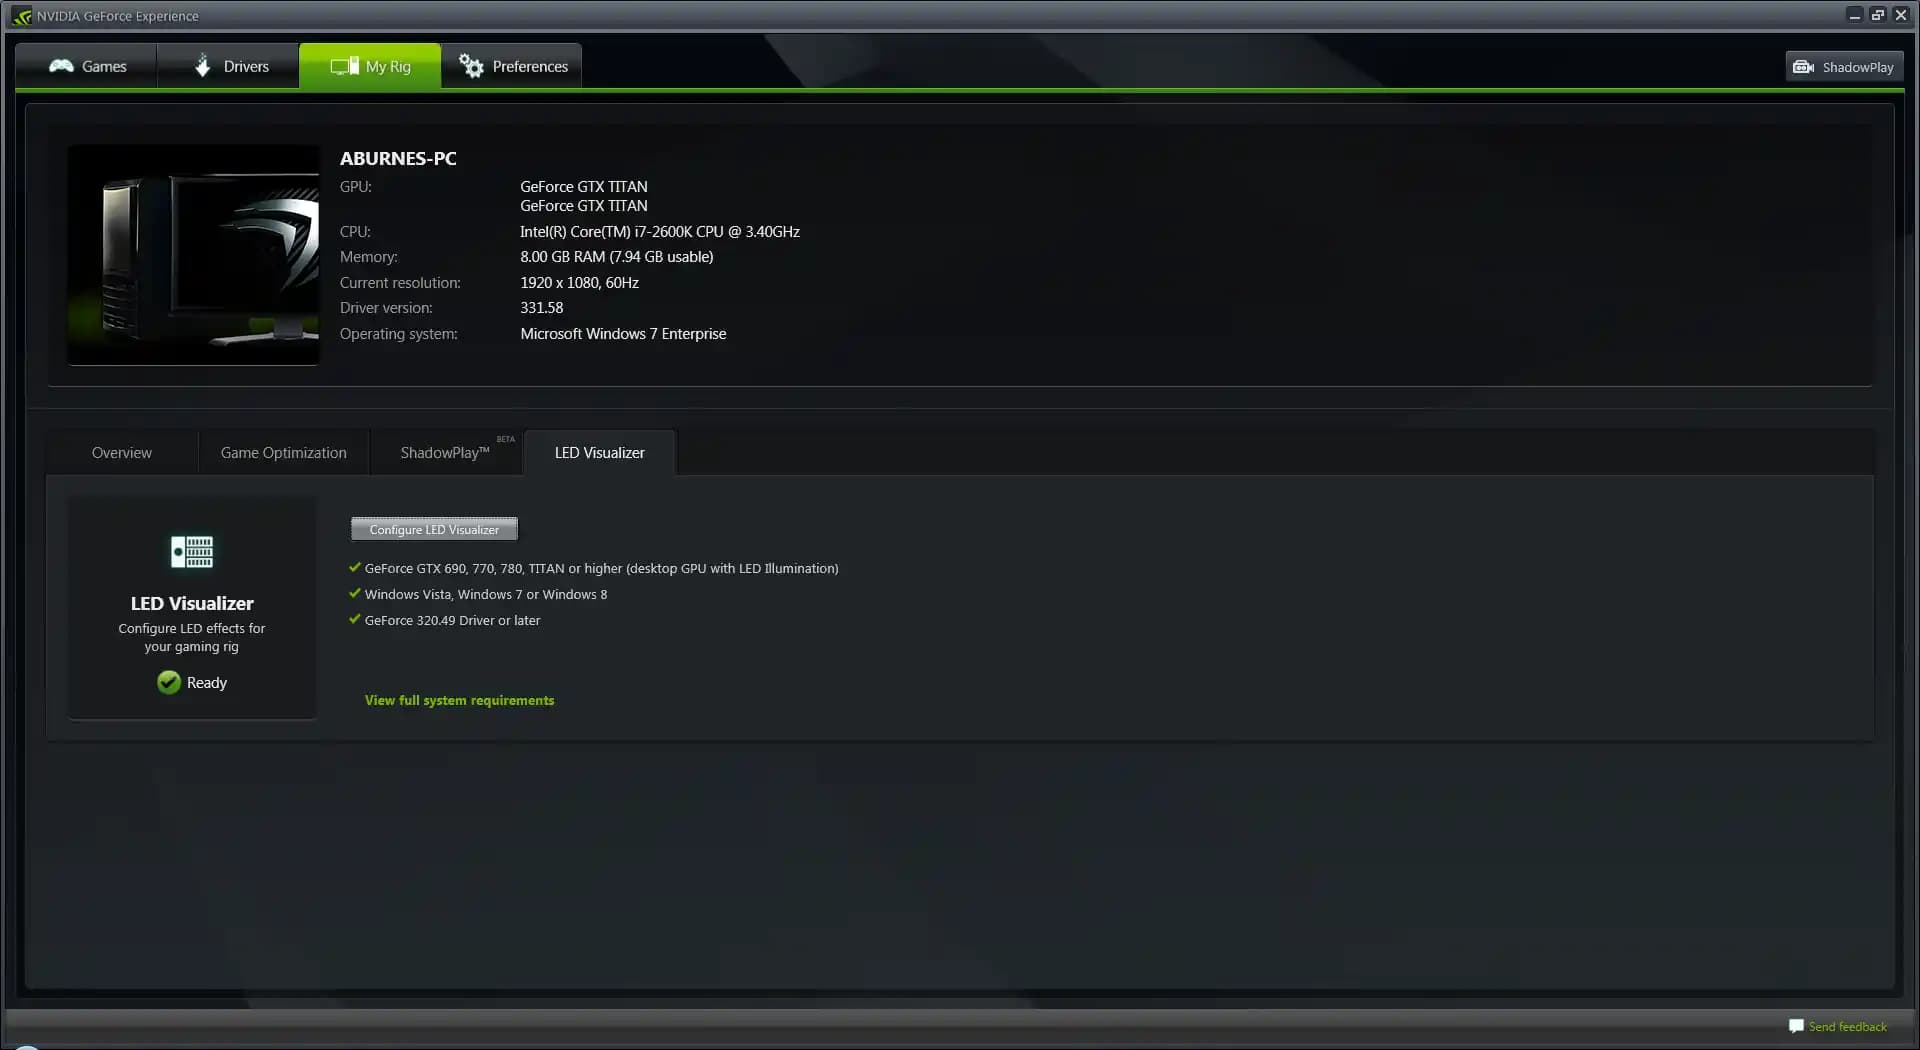1920x1050 pixels.
Task: Click the My Rig monitor icon
Action: [x=344, y=66]
